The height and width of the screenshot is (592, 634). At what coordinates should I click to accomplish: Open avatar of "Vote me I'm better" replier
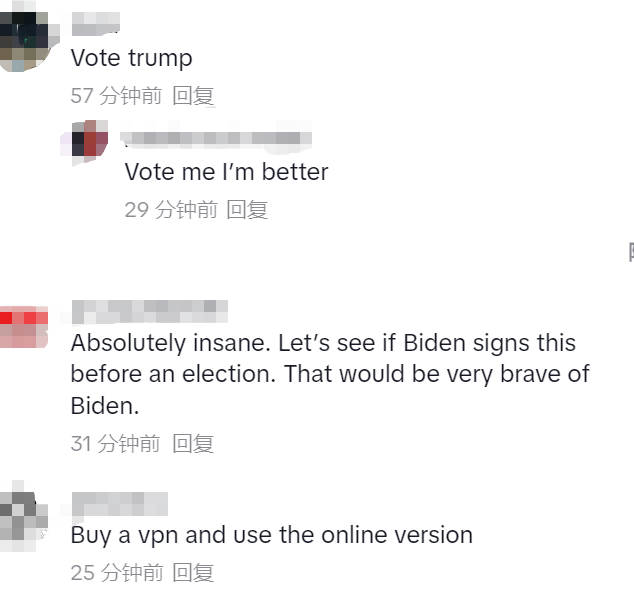point(90,139)
